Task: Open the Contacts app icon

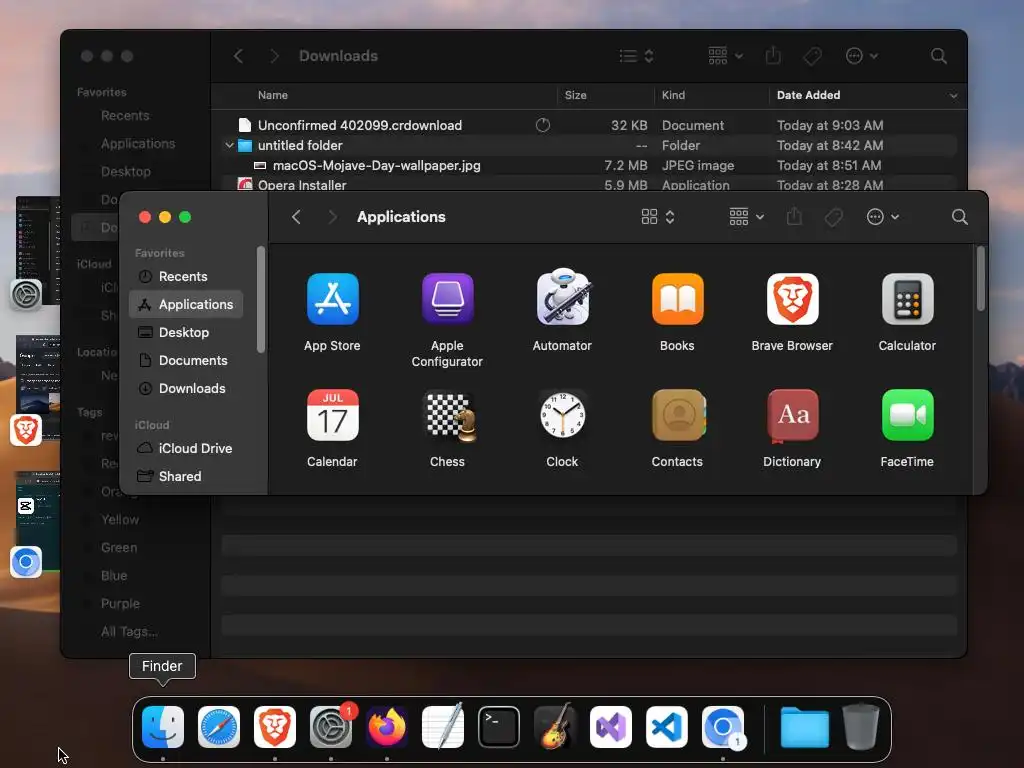Action: (x=678, y=415)
